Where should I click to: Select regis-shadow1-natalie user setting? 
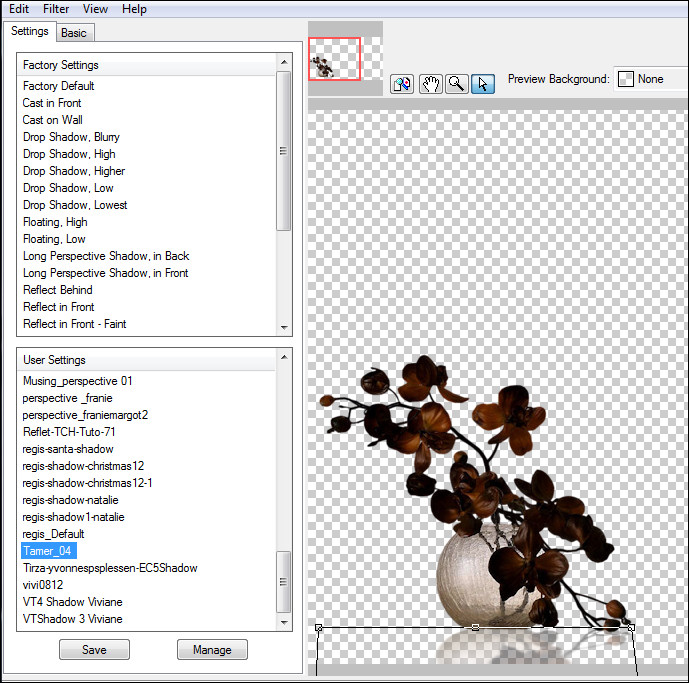pos(73,517)
